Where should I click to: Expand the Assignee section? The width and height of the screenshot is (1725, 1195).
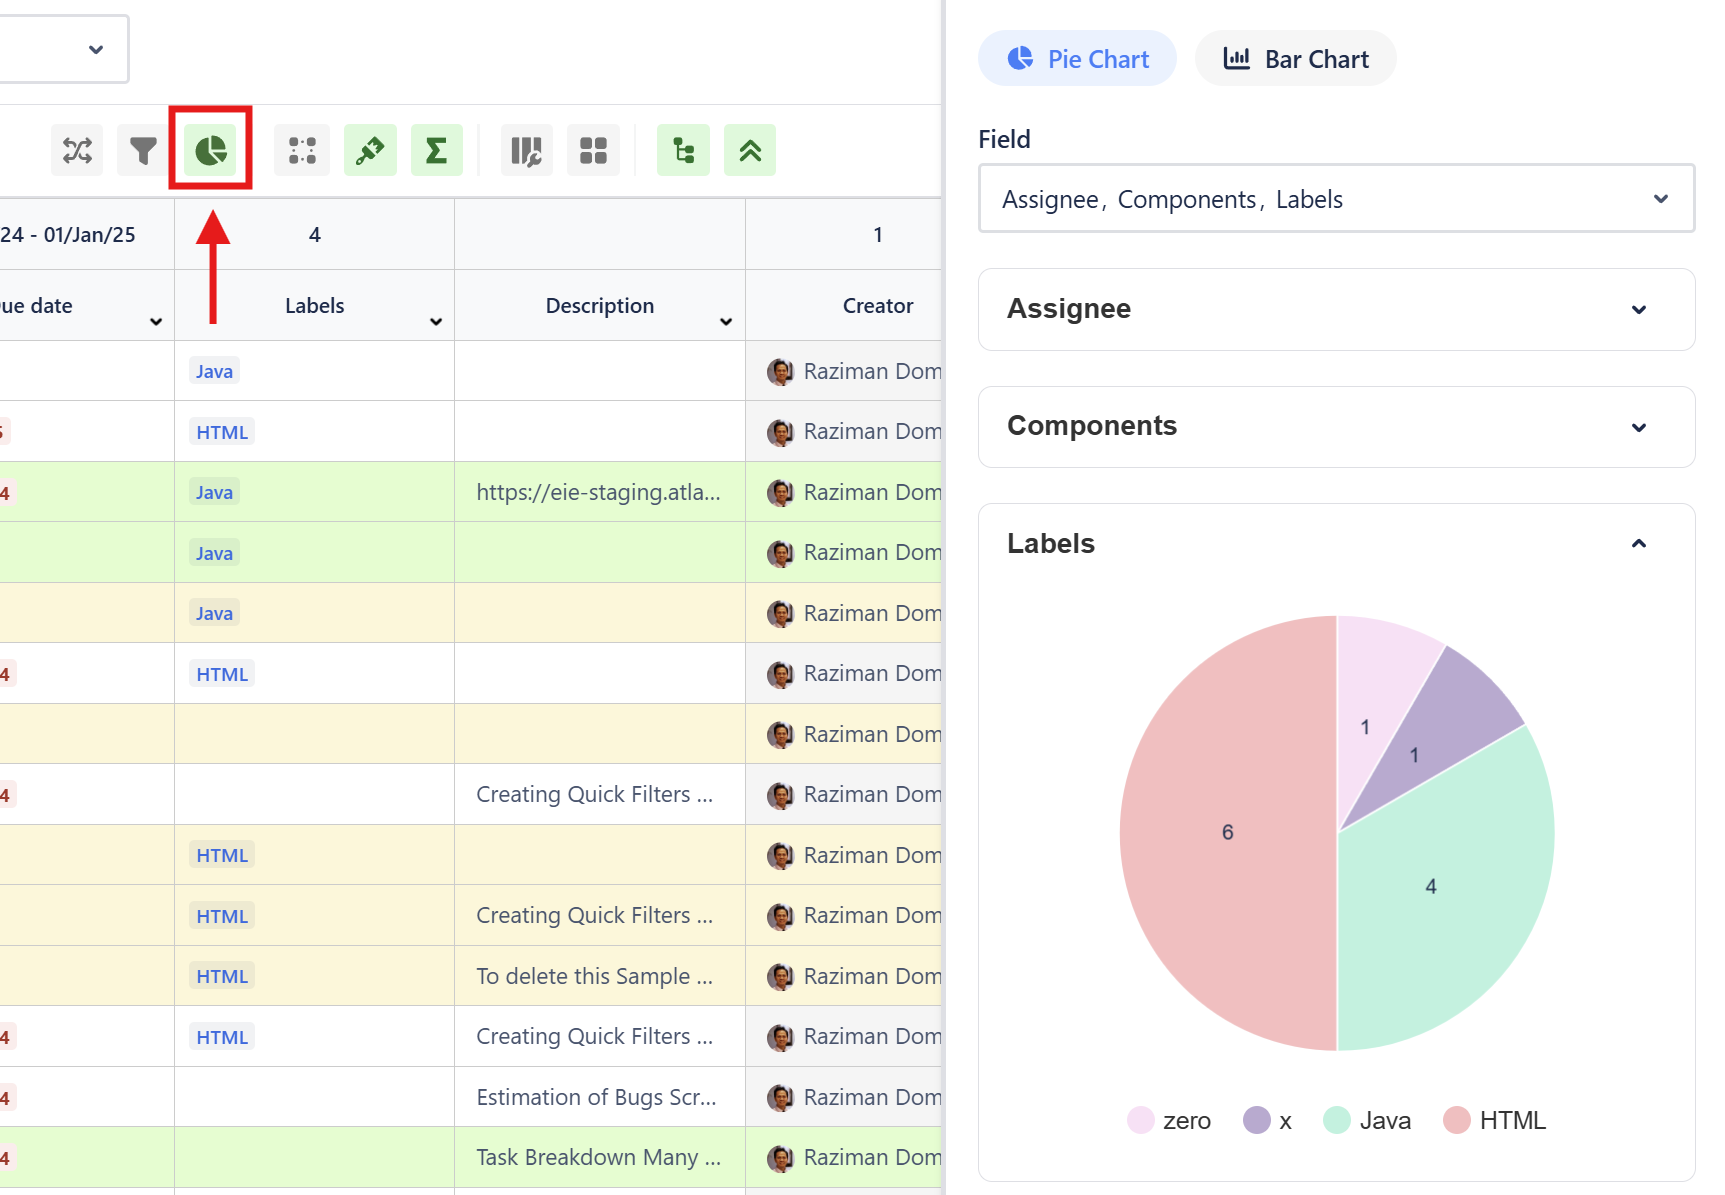(1335, 309)
